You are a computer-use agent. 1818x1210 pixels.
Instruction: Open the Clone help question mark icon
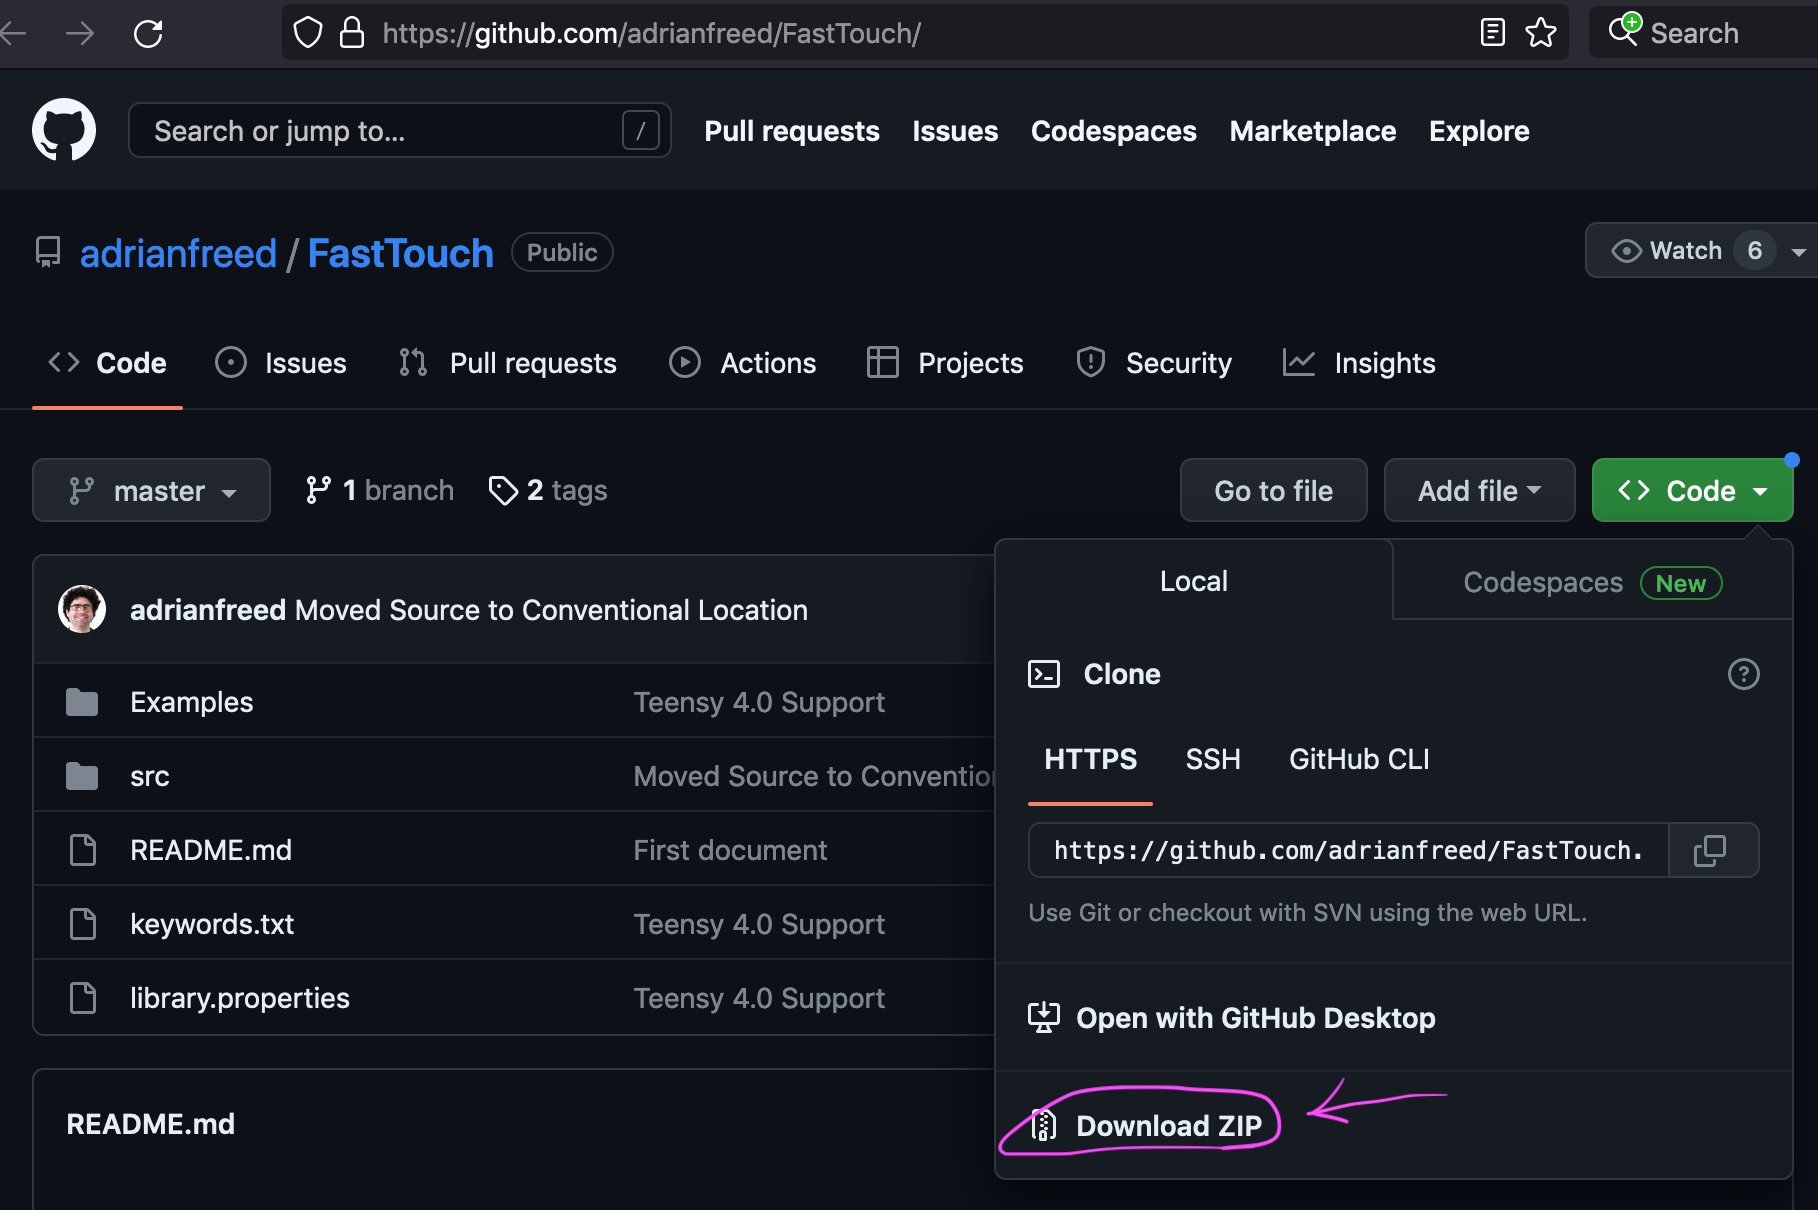click(x=1743, y=674)
